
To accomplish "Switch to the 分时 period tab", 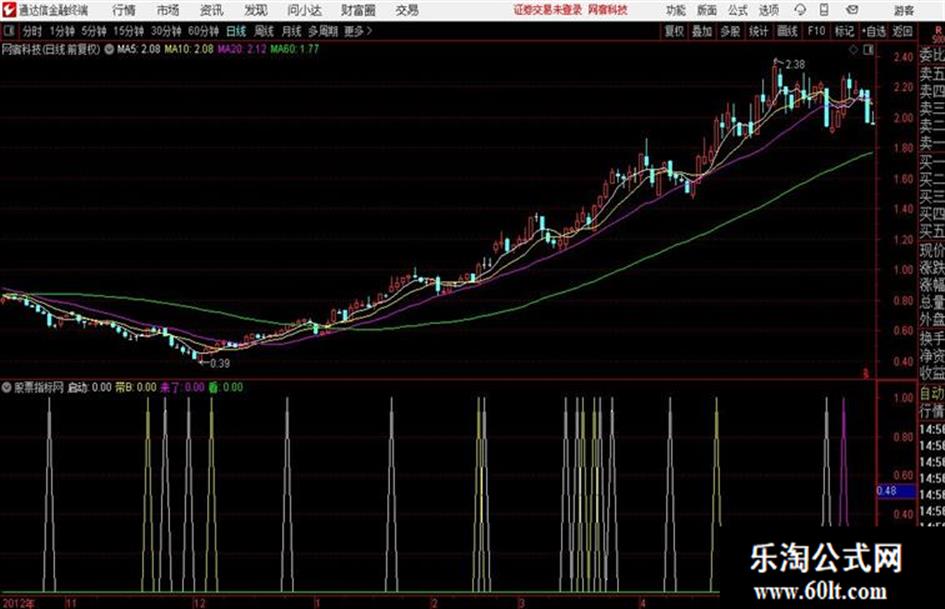I will 33,31.
